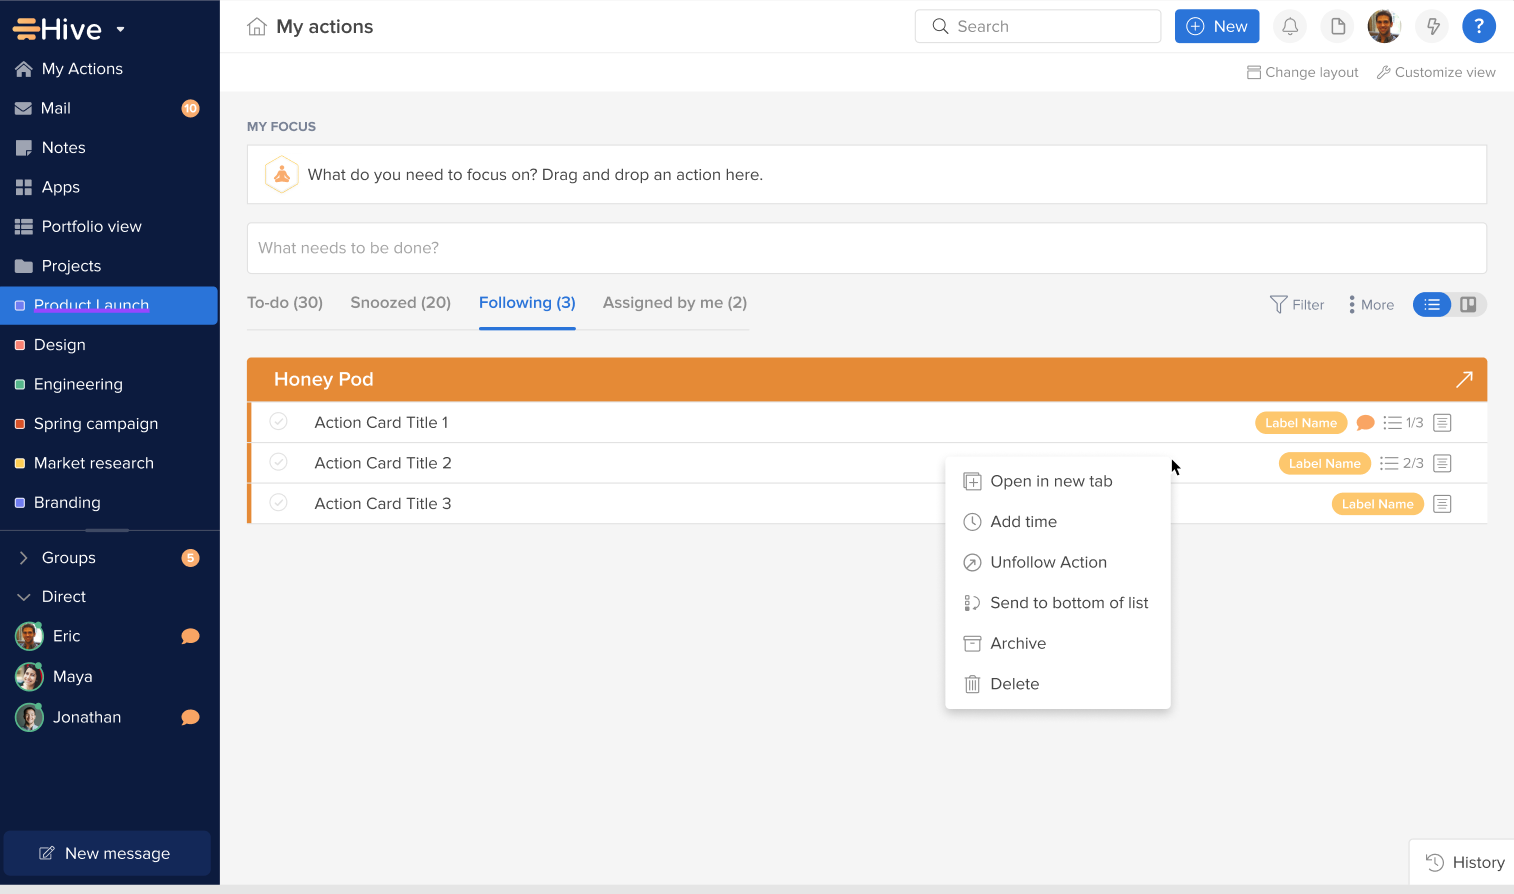1514x894 pixels.
Task: Click Customize view
Action: point(1436,72)
